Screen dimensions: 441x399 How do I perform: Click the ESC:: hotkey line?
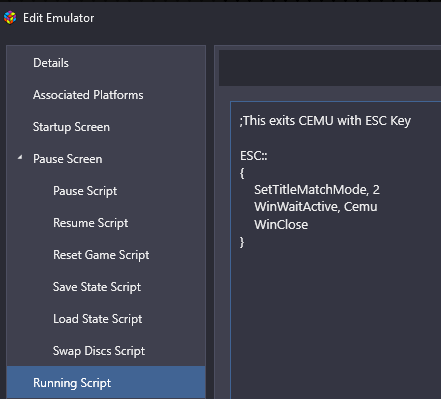click(254, 156)
